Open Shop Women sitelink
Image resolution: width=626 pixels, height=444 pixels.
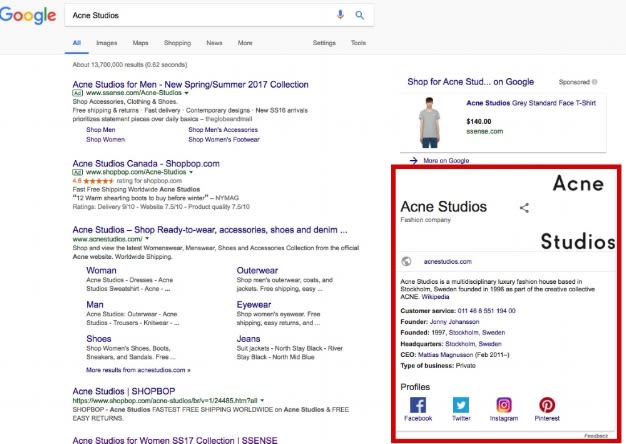click(x=105, y=139)
